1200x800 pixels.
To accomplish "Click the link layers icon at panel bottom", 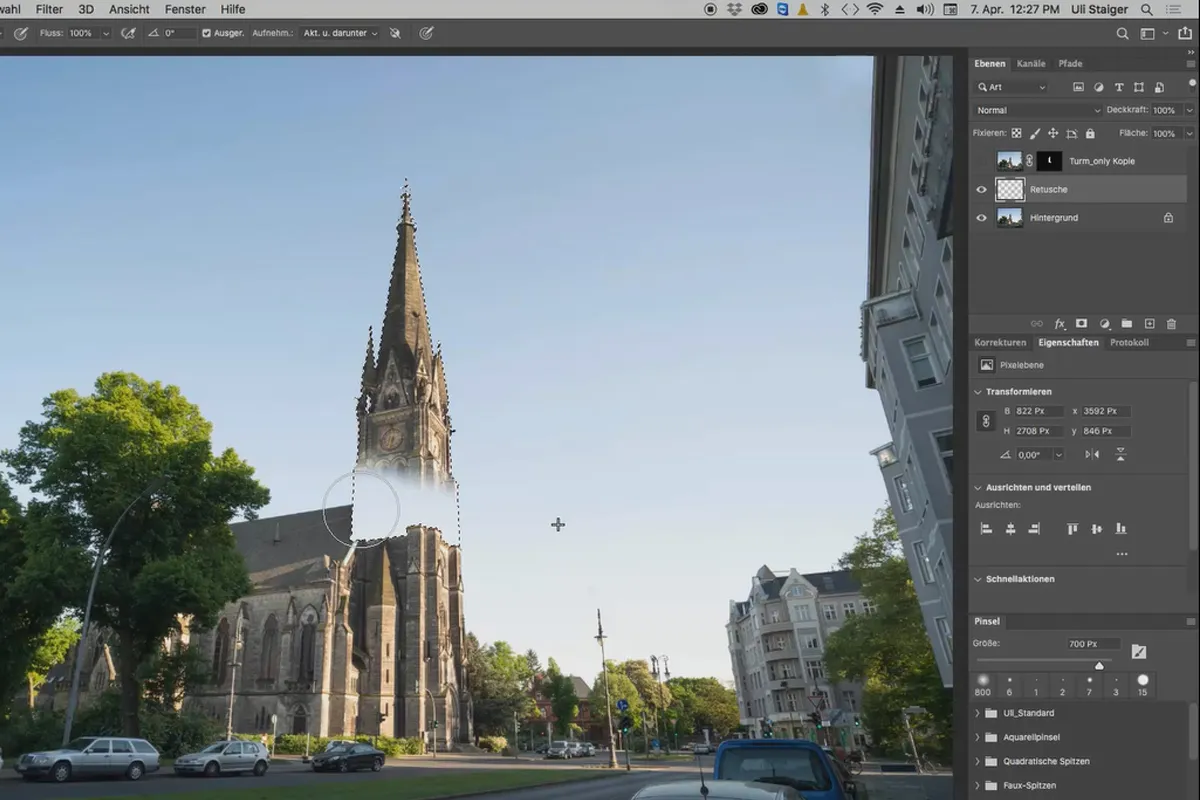I will (x=1037, y=324).
